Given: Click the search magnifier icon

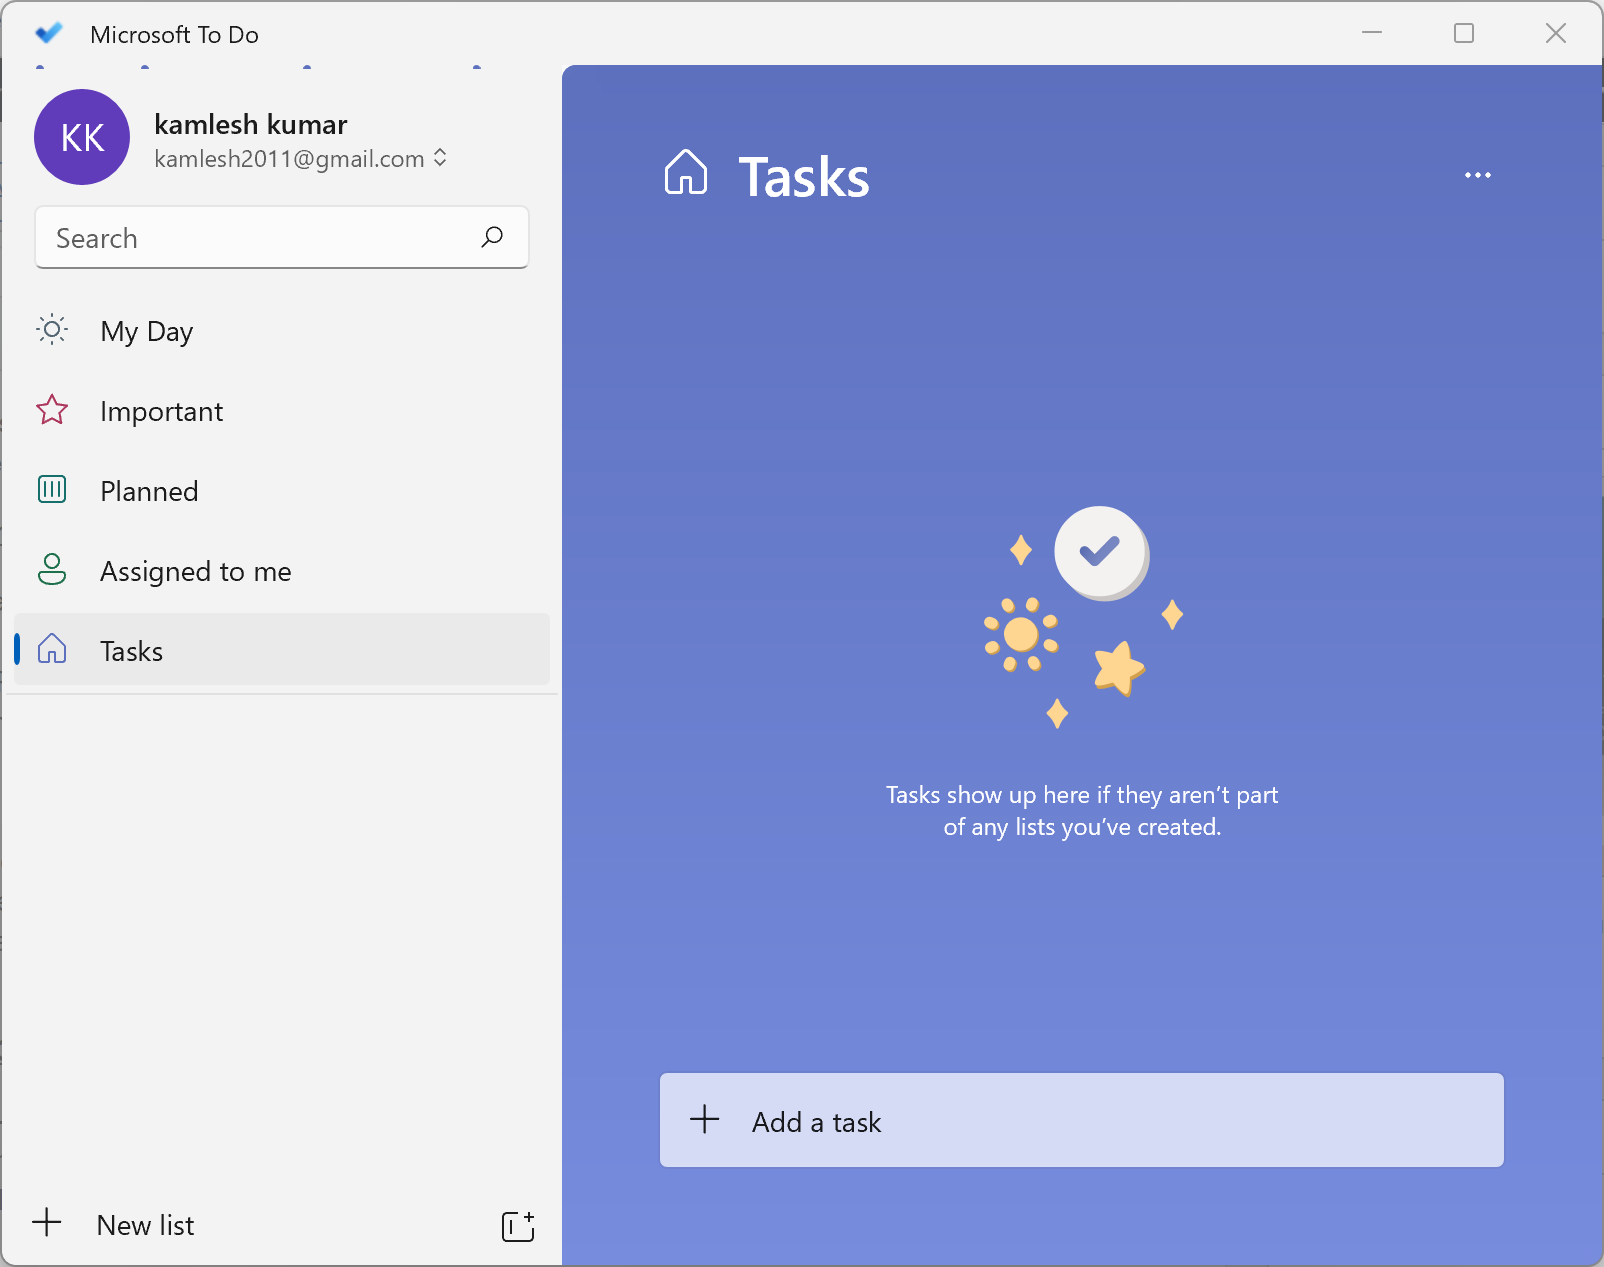Looking at the screenshot, I should (x=492, y=237).
